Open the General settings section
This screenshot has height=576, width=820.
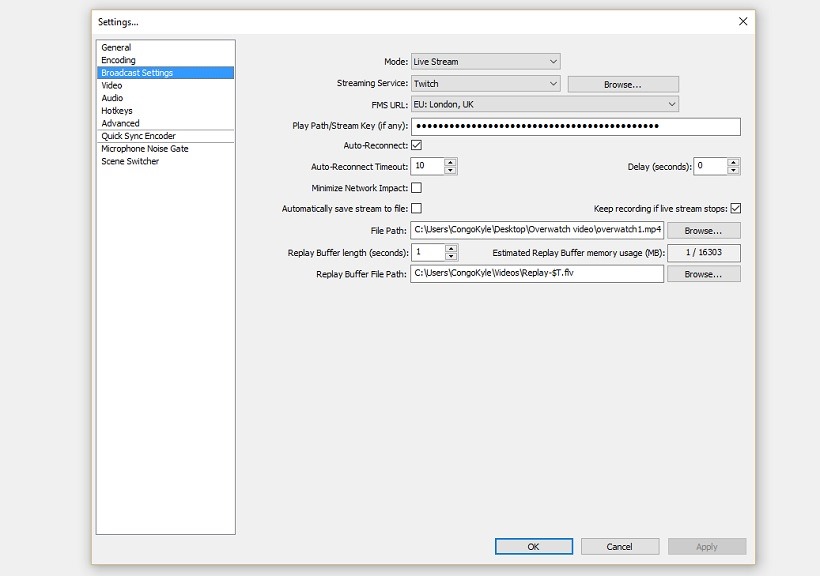pyautogui.click(x=165, y=48)
